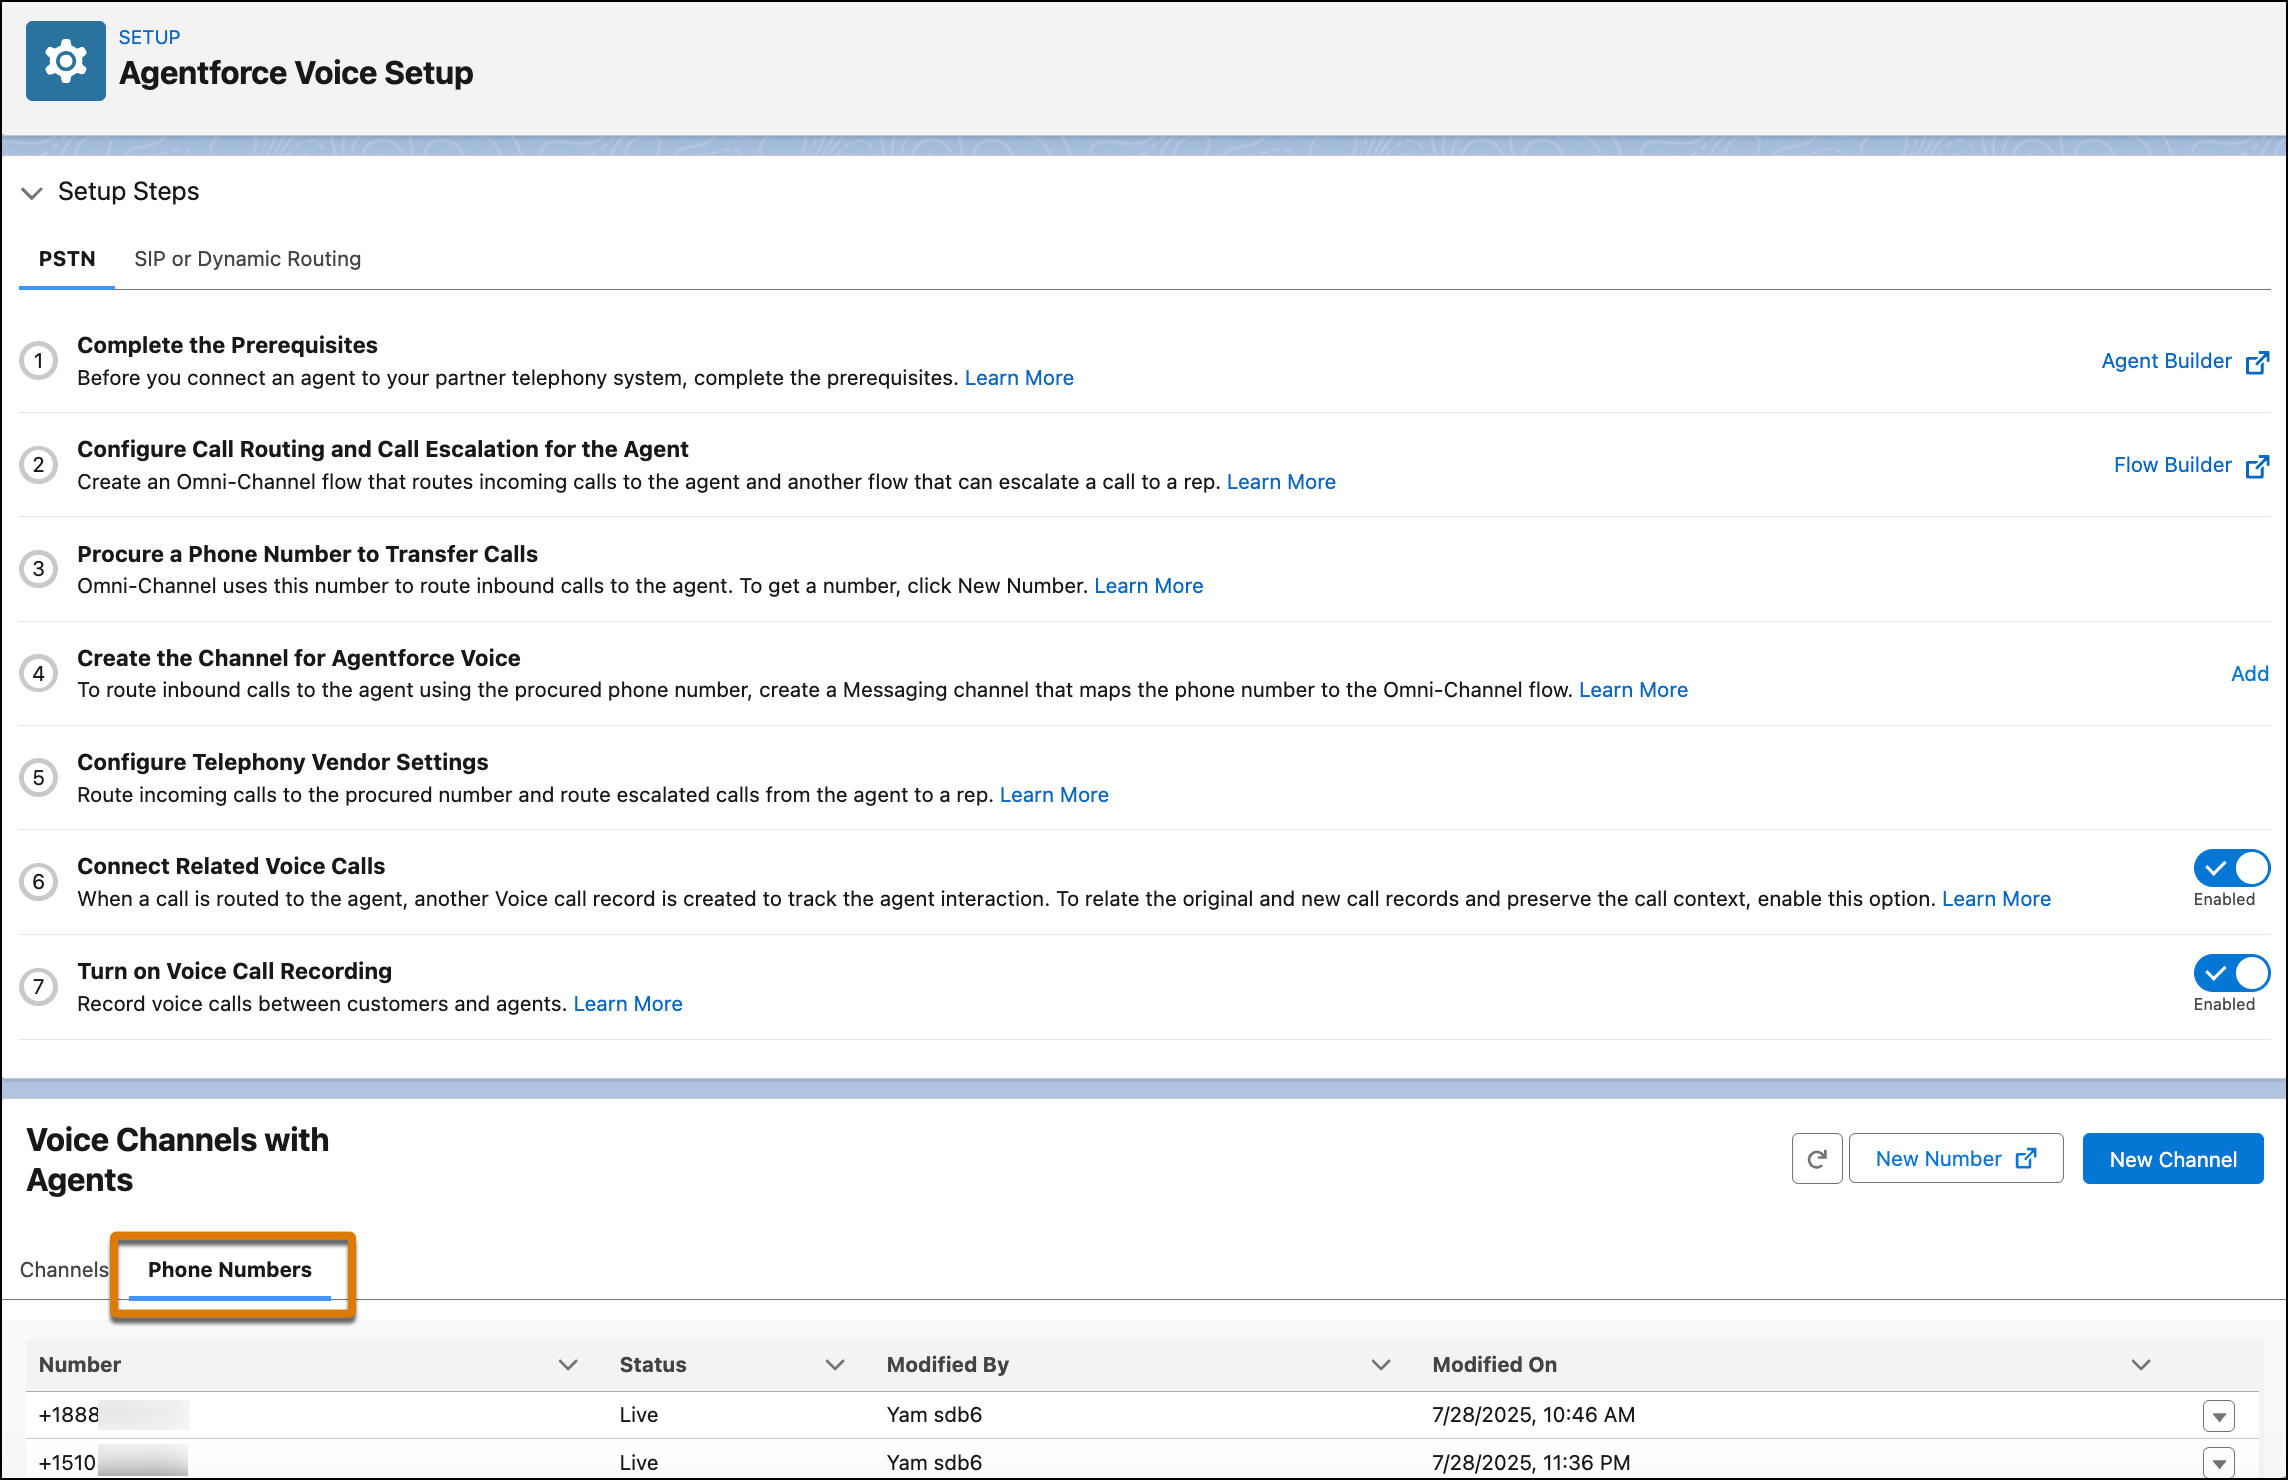Click Procure a Phone Number to Transfer Calls heading
The height and width of the screenshot is (1480, 2288).
(307, 554)
